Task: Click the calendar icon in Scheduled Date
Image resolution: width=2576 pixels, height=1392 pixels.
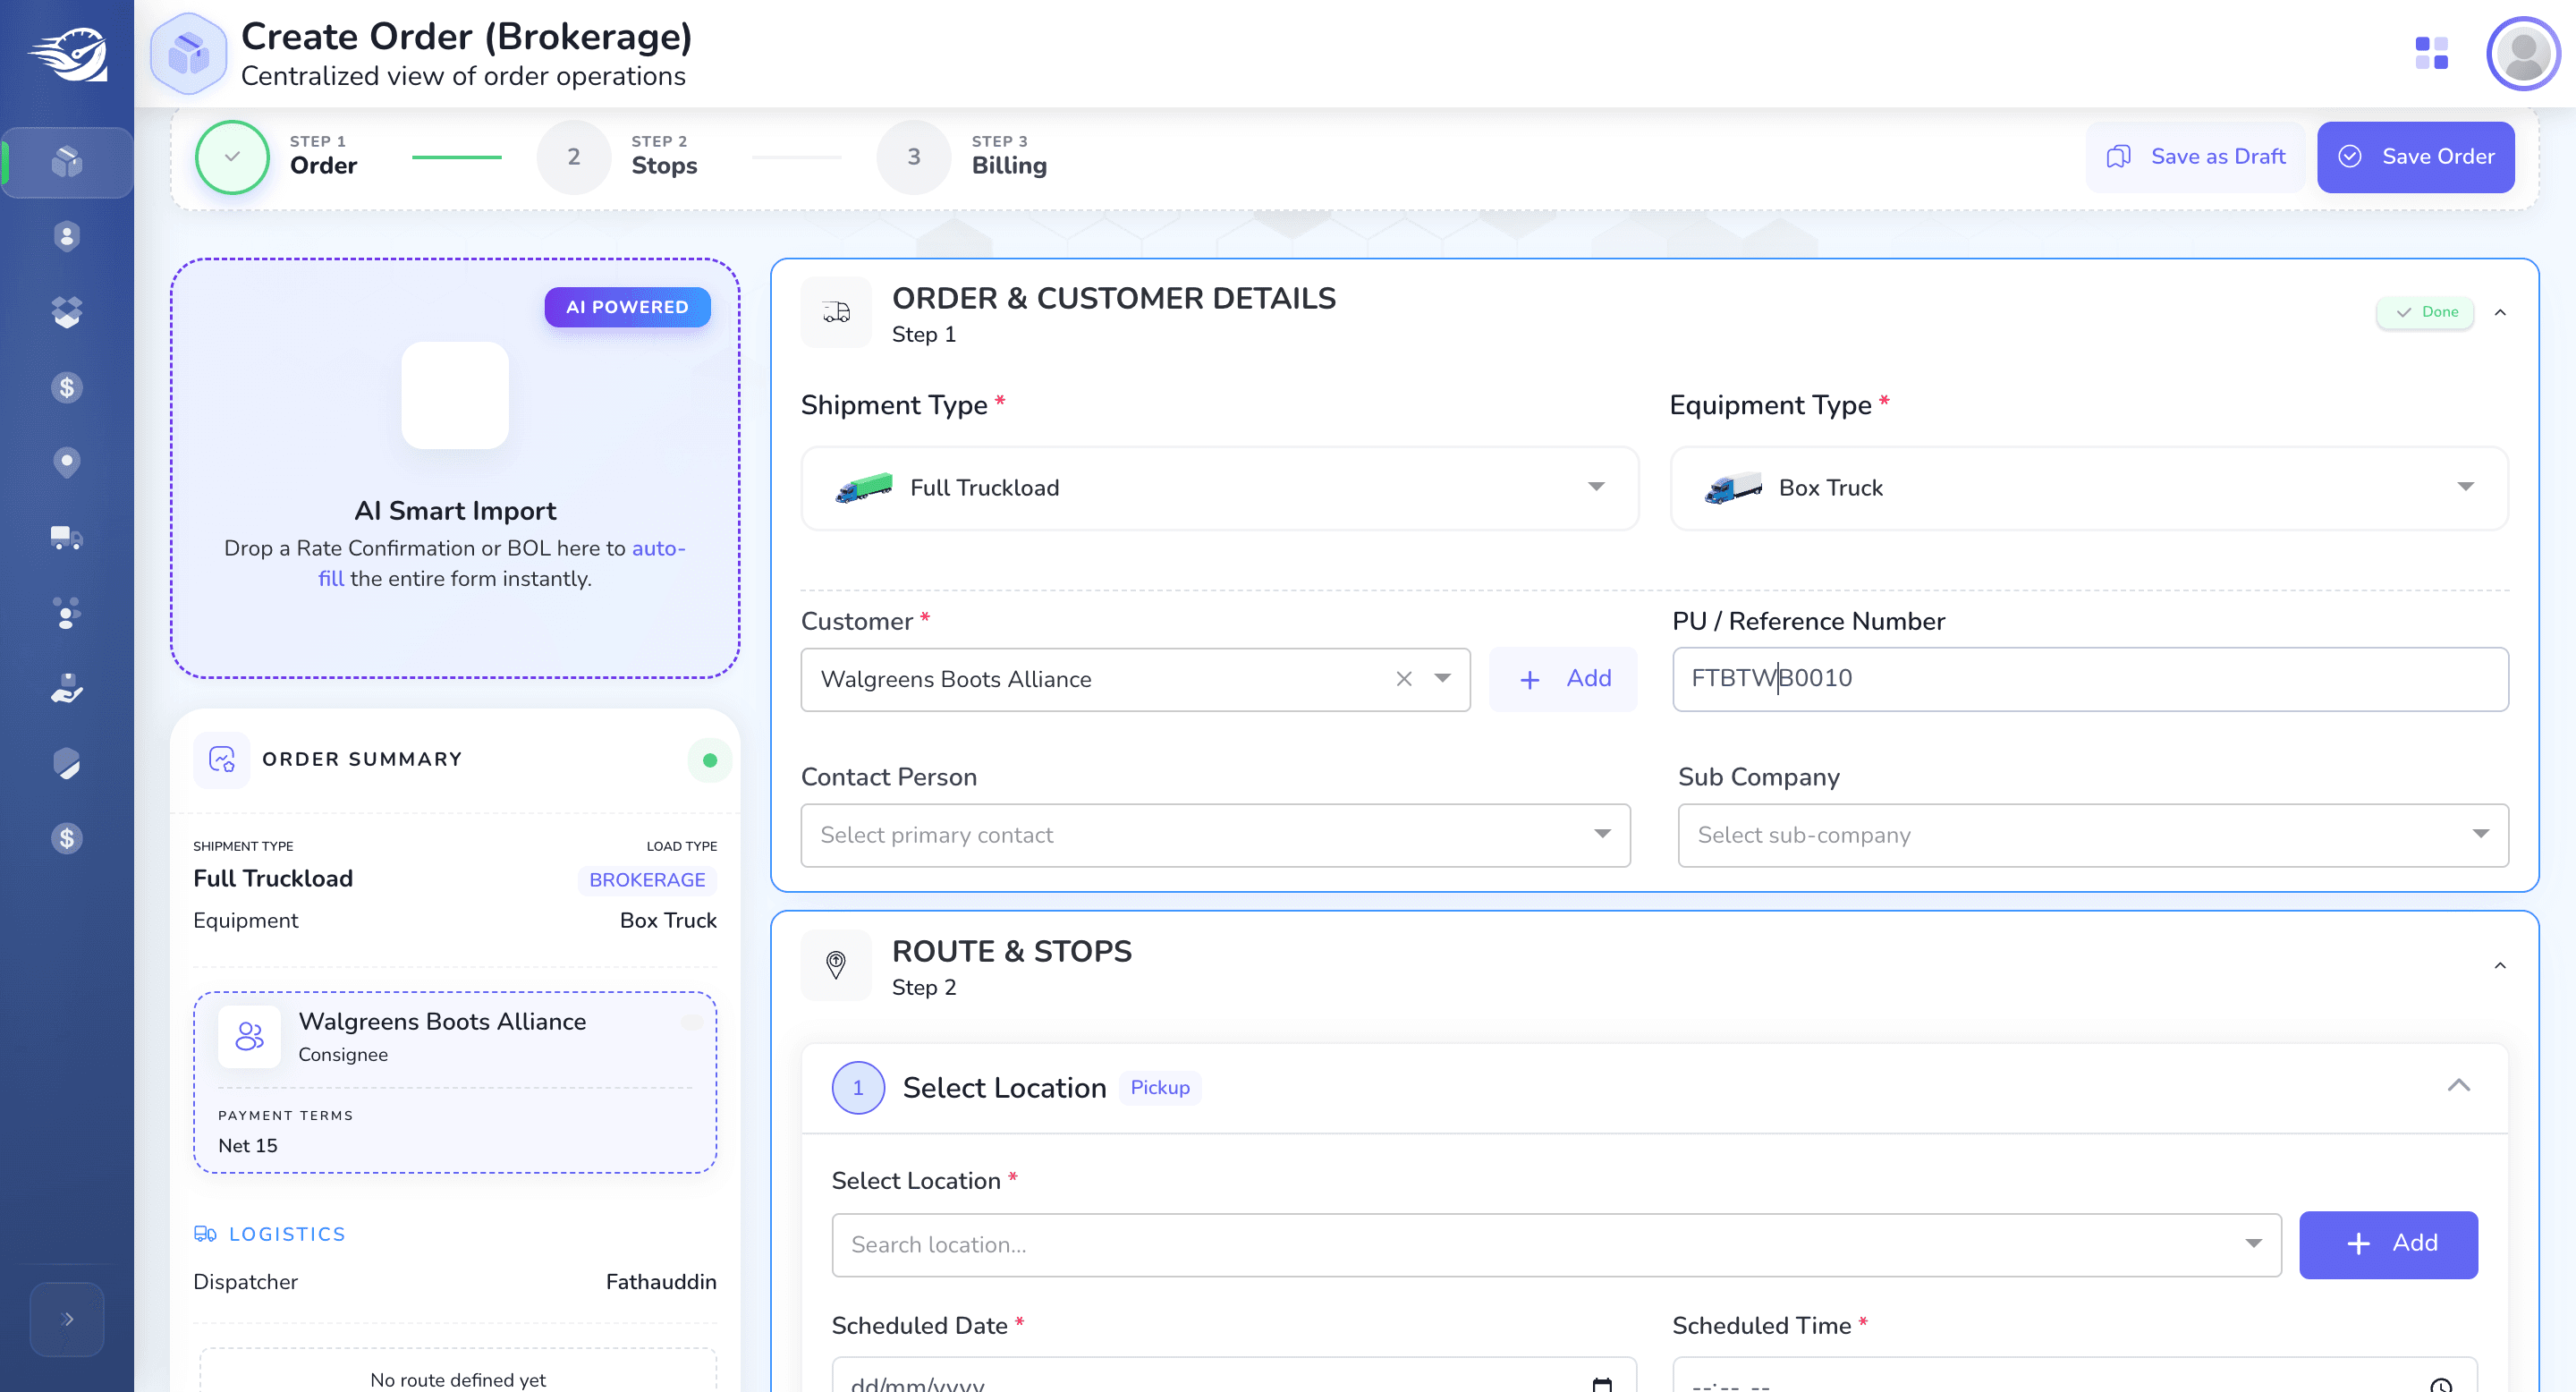Action: coord(1601,1384)
